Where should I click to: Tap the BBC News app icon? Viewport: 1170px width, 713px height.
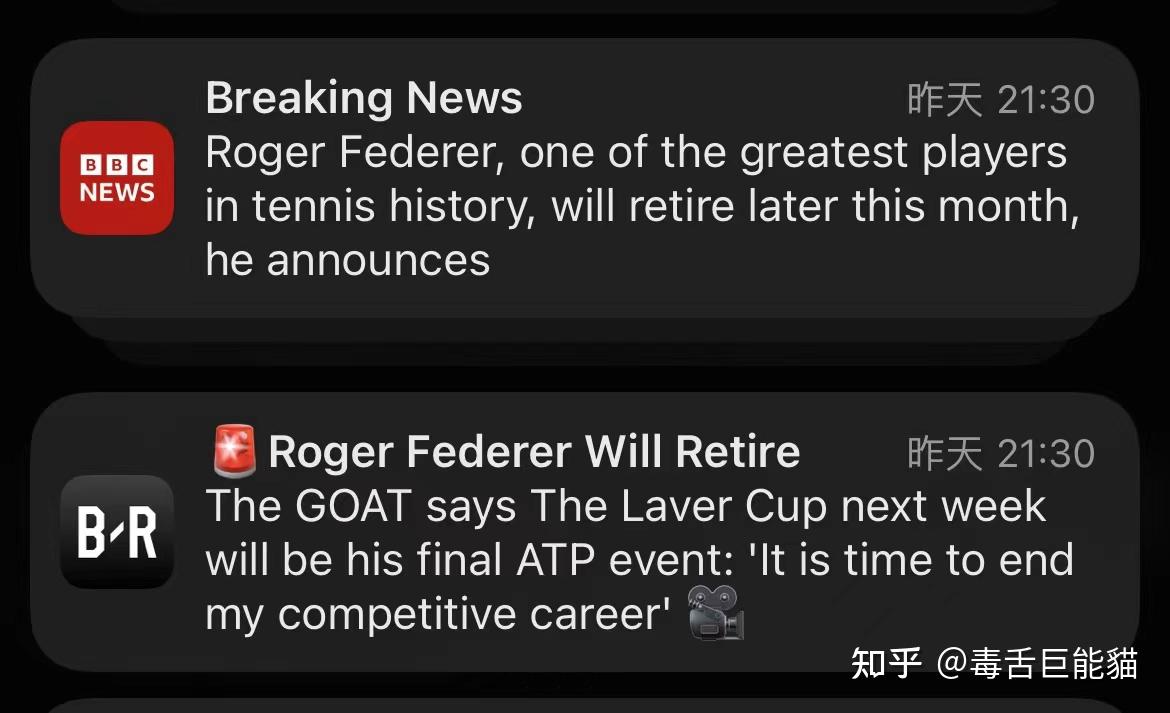point(117,178)
